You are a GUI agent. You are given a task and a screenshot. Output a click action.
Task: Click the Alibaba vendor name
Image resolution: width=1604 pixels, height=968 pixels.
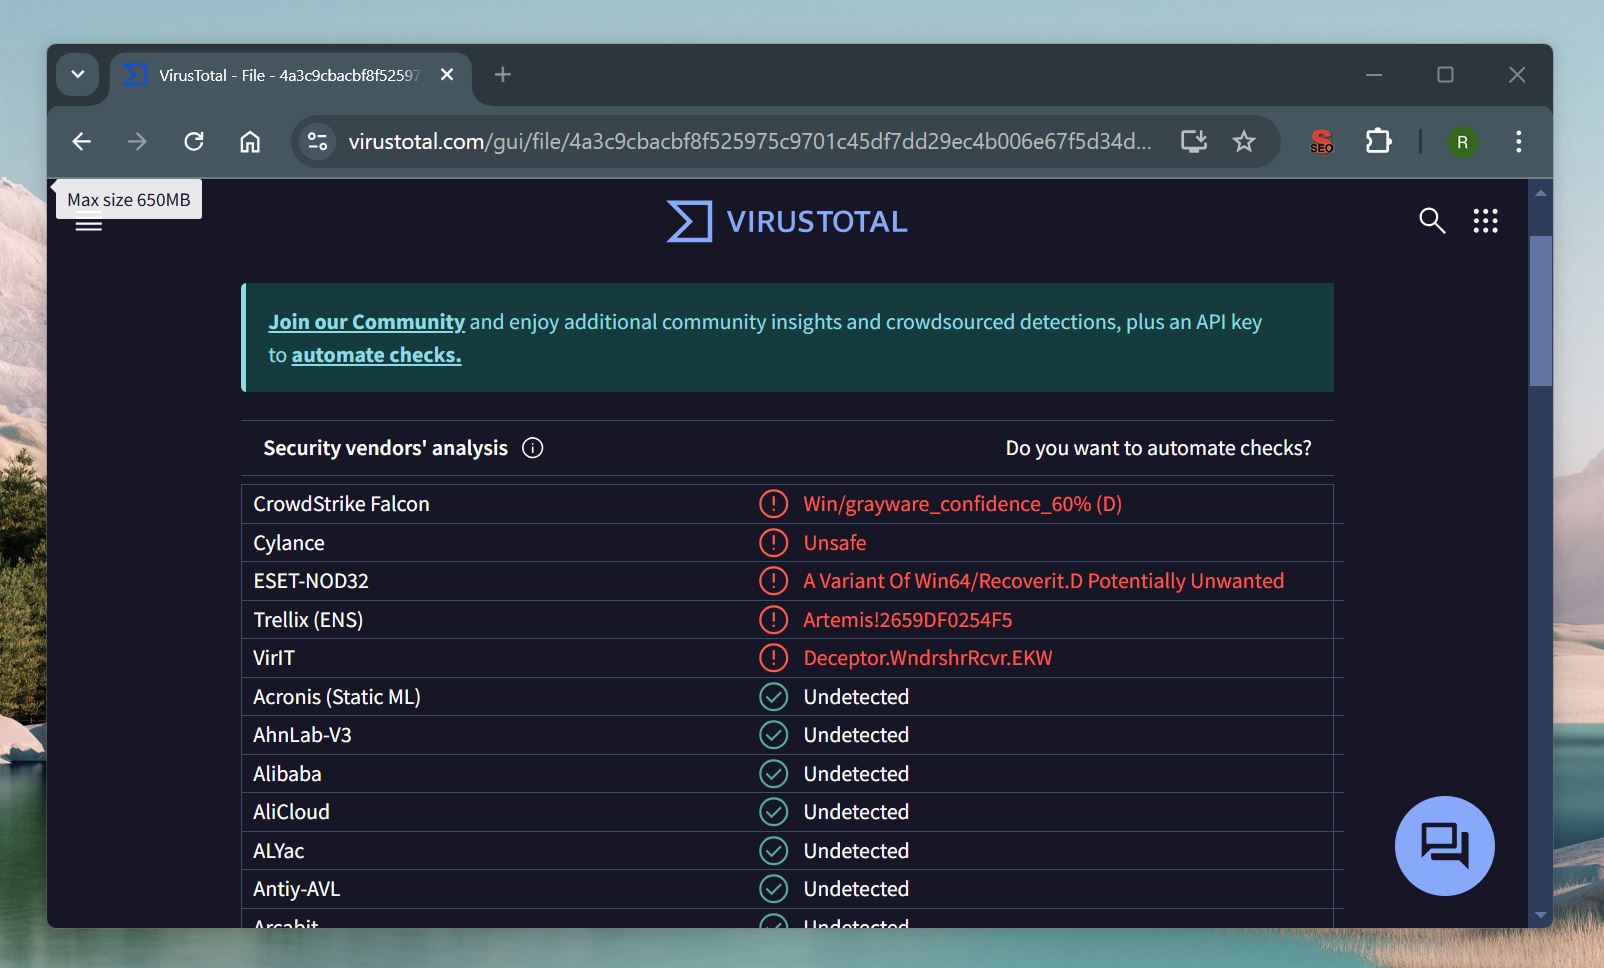(287, 774)
